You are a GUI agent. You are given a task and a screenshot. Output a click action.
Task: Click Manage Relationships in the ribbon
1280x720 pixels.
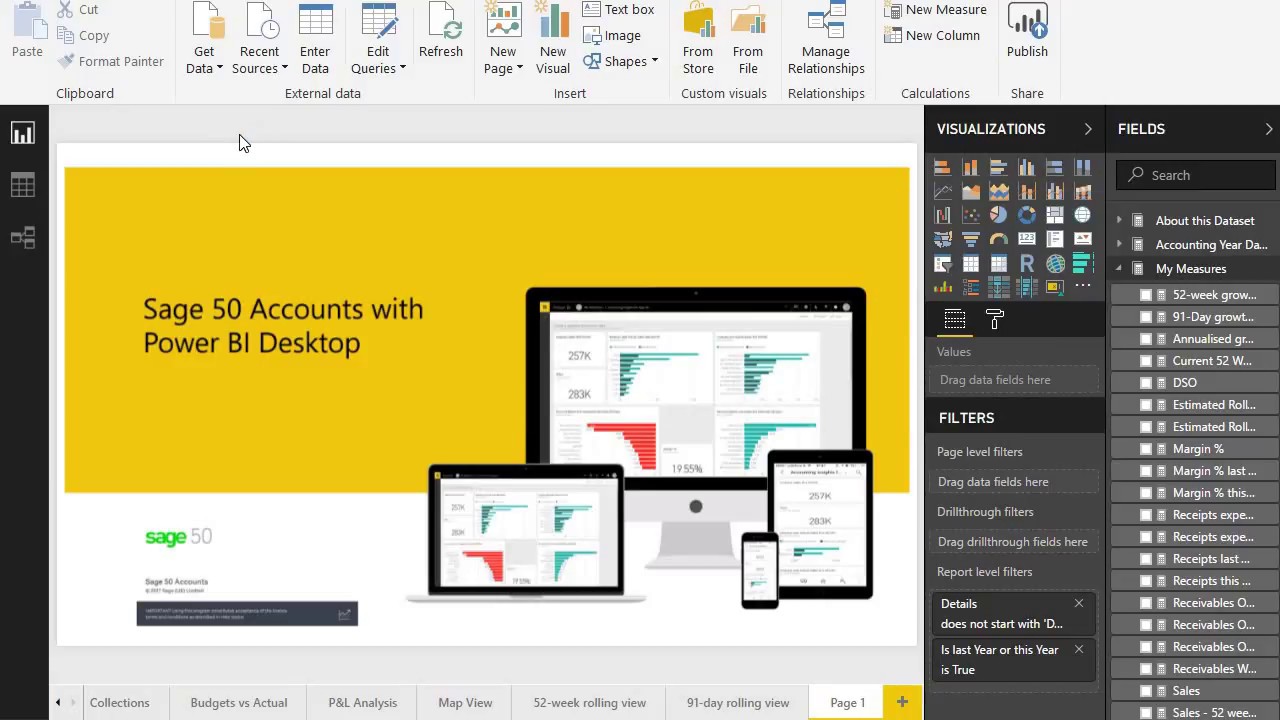click(826, 40)
